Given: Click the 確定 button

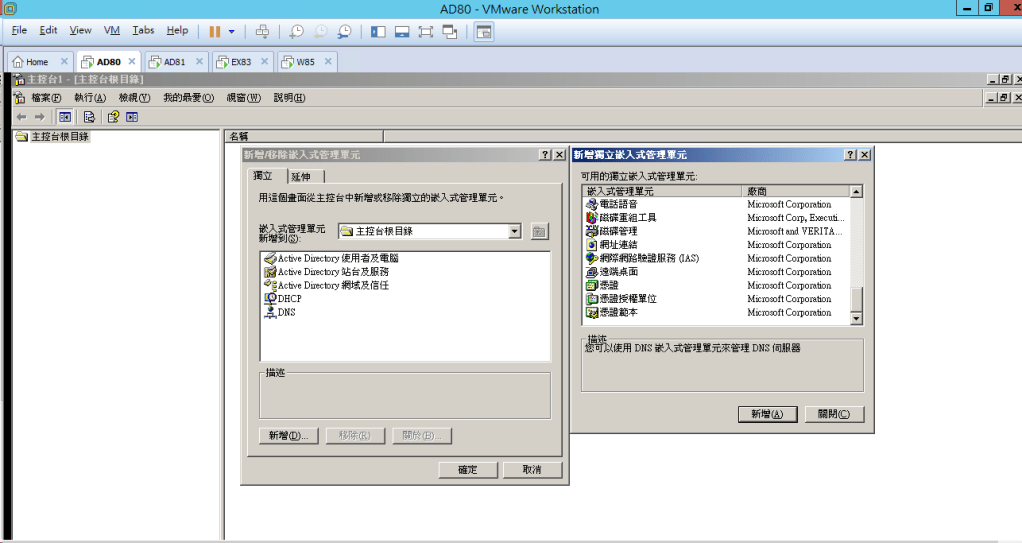Looking at the screenshot, I should pyautogui.click(x=467, y=470).
